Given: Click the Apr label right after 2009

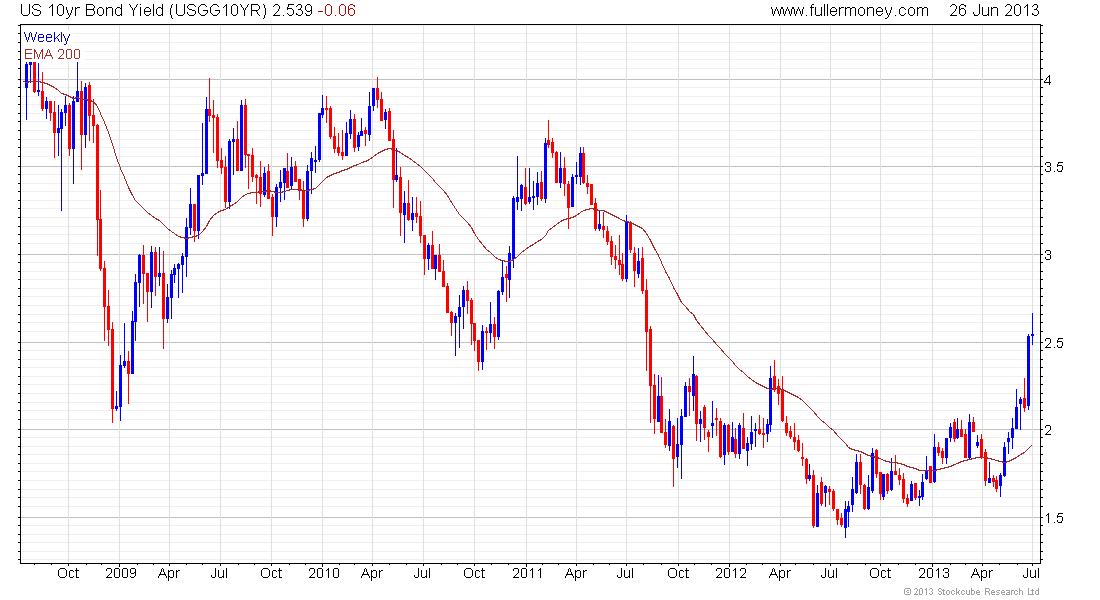Looking at the screenshot, I should [x=169, y=573].
